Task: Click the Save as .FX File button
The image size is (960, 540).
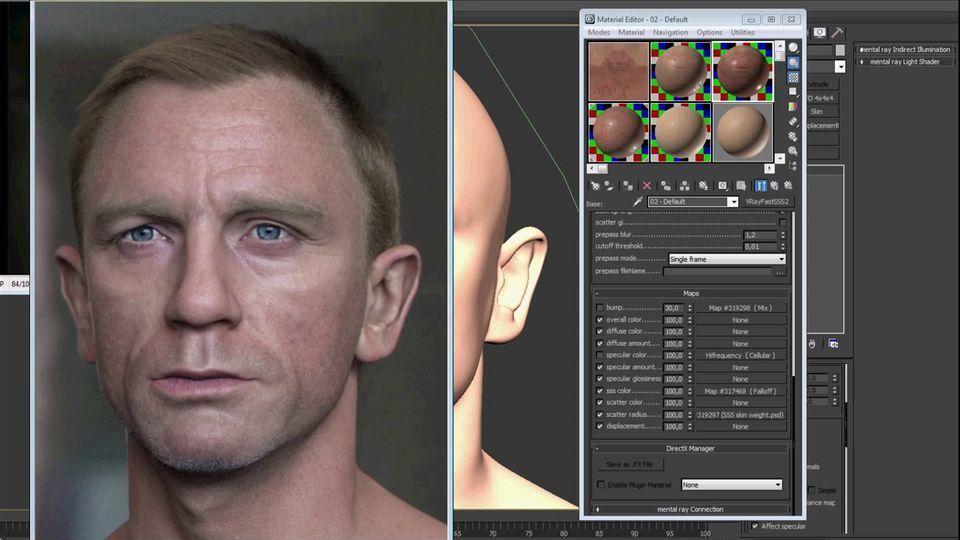Action: [x=629, y=464]
